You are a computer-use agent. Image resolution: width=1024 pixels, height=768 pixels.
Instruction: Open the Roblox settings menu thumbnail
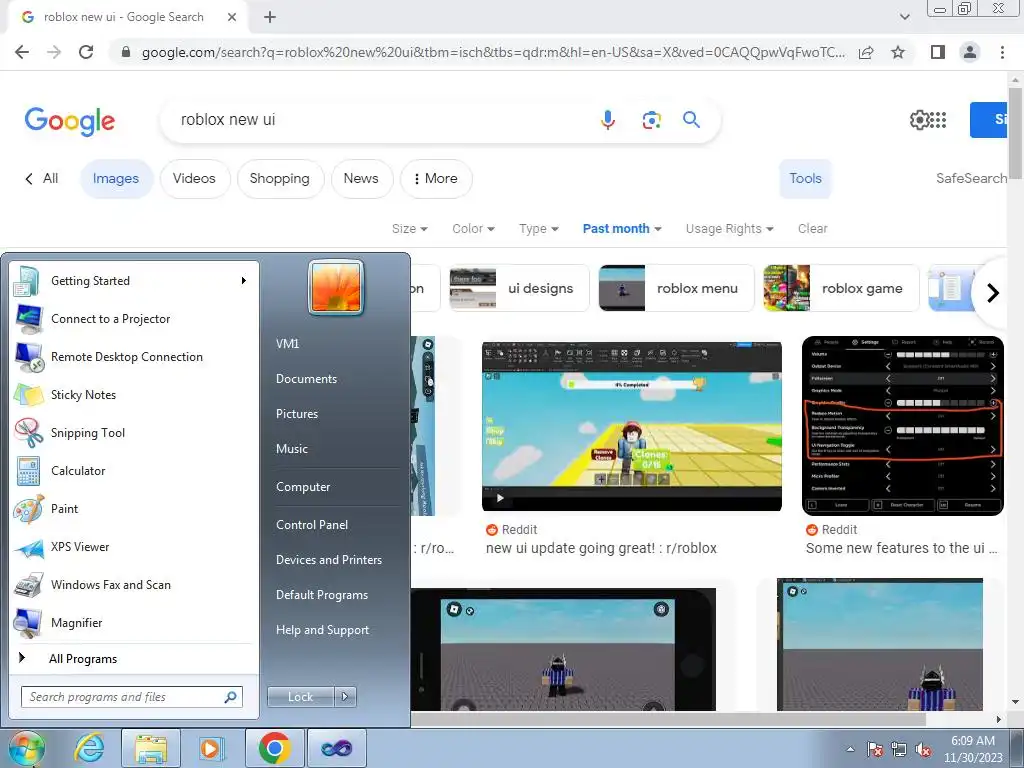point(903,426)
